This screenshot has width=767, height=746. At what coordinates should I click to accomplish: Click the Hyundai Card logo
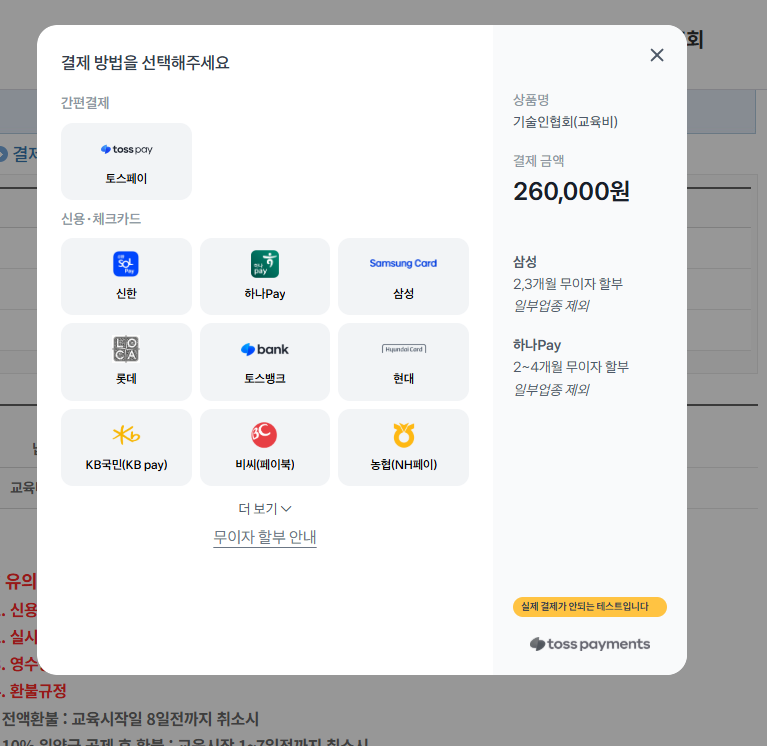[x=404, y=349]
